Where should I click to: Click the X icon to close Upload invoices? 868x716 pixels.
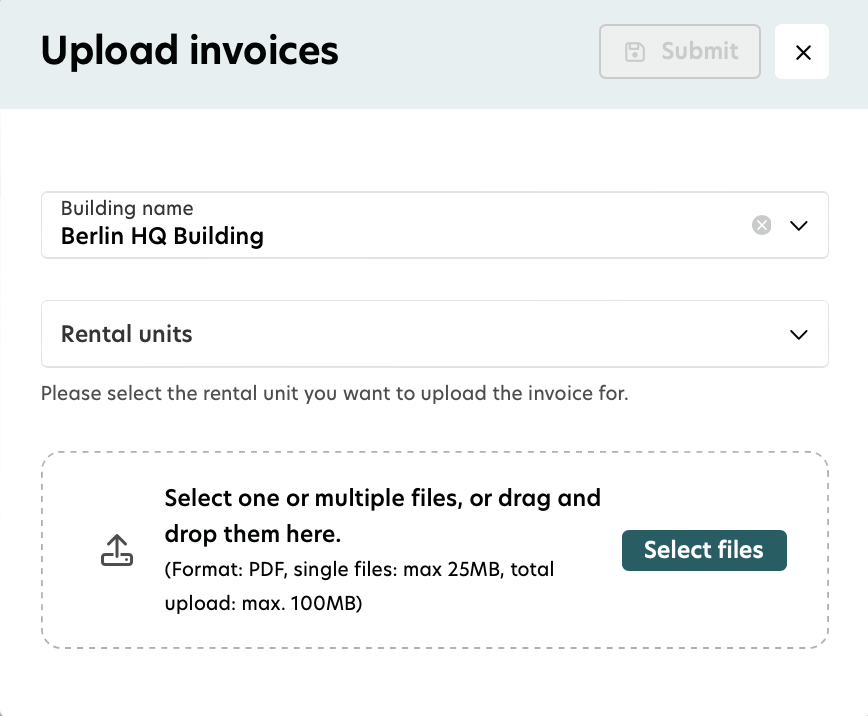(802, 51)
